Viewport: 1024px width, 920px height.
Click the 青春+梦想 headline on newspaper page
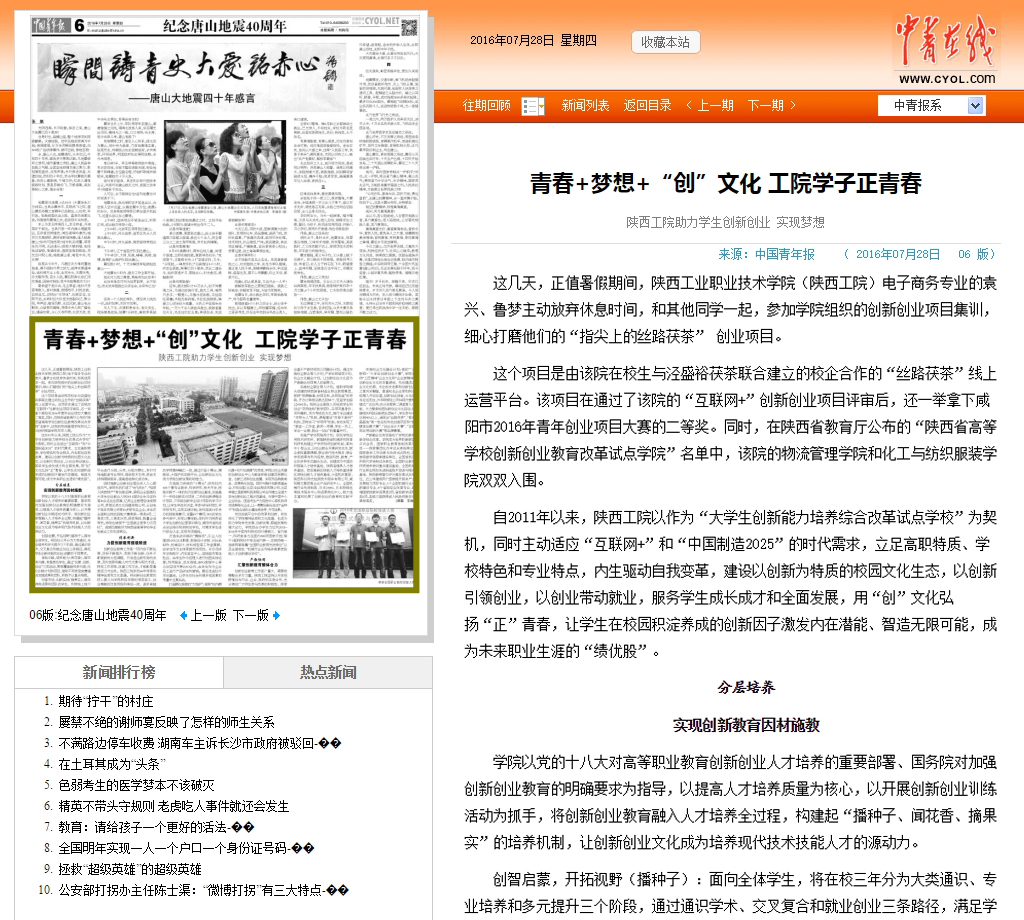(224, 339)
